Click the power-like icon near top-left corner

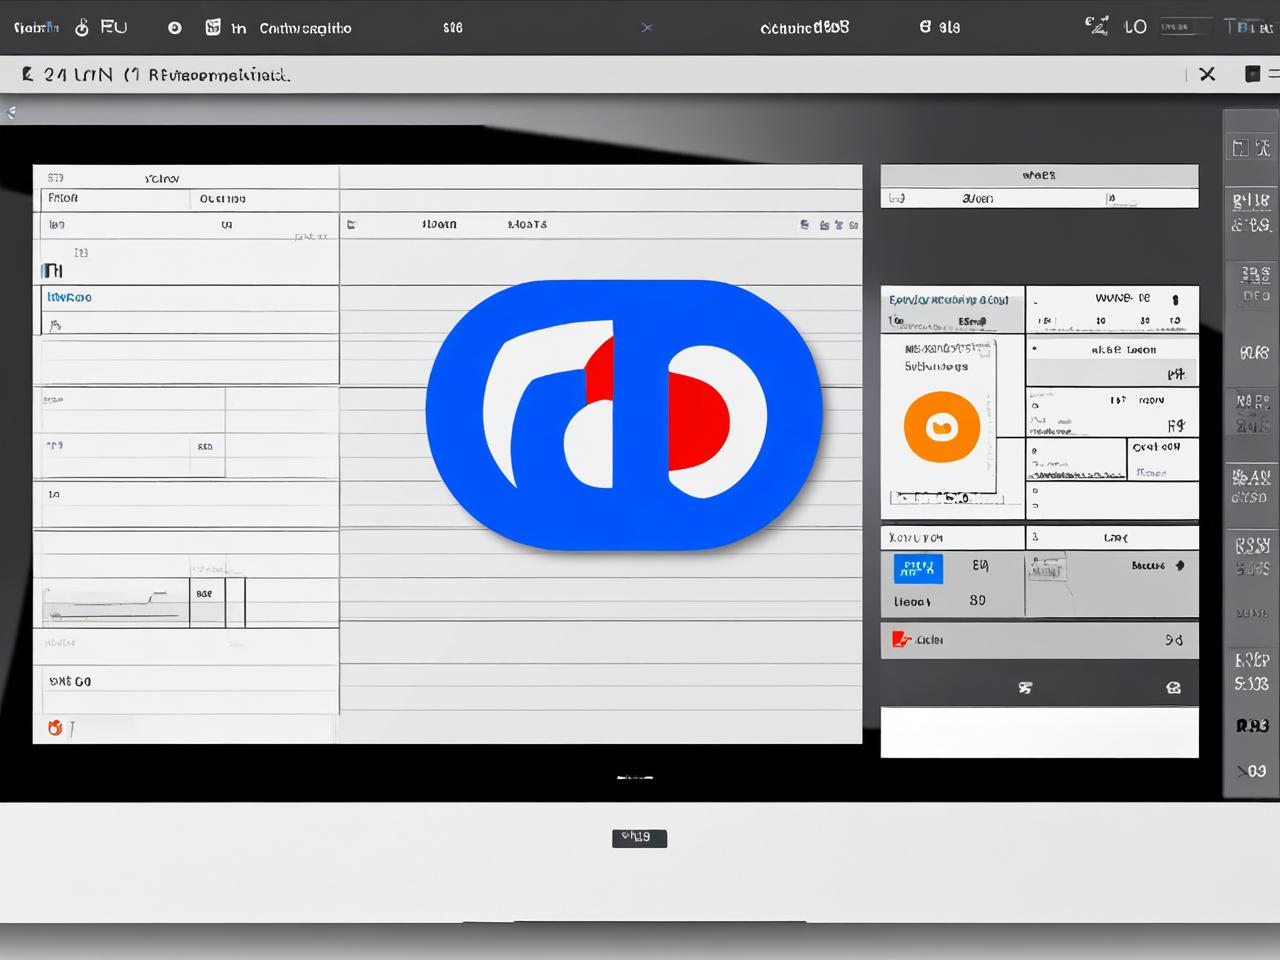coord(82,28)
